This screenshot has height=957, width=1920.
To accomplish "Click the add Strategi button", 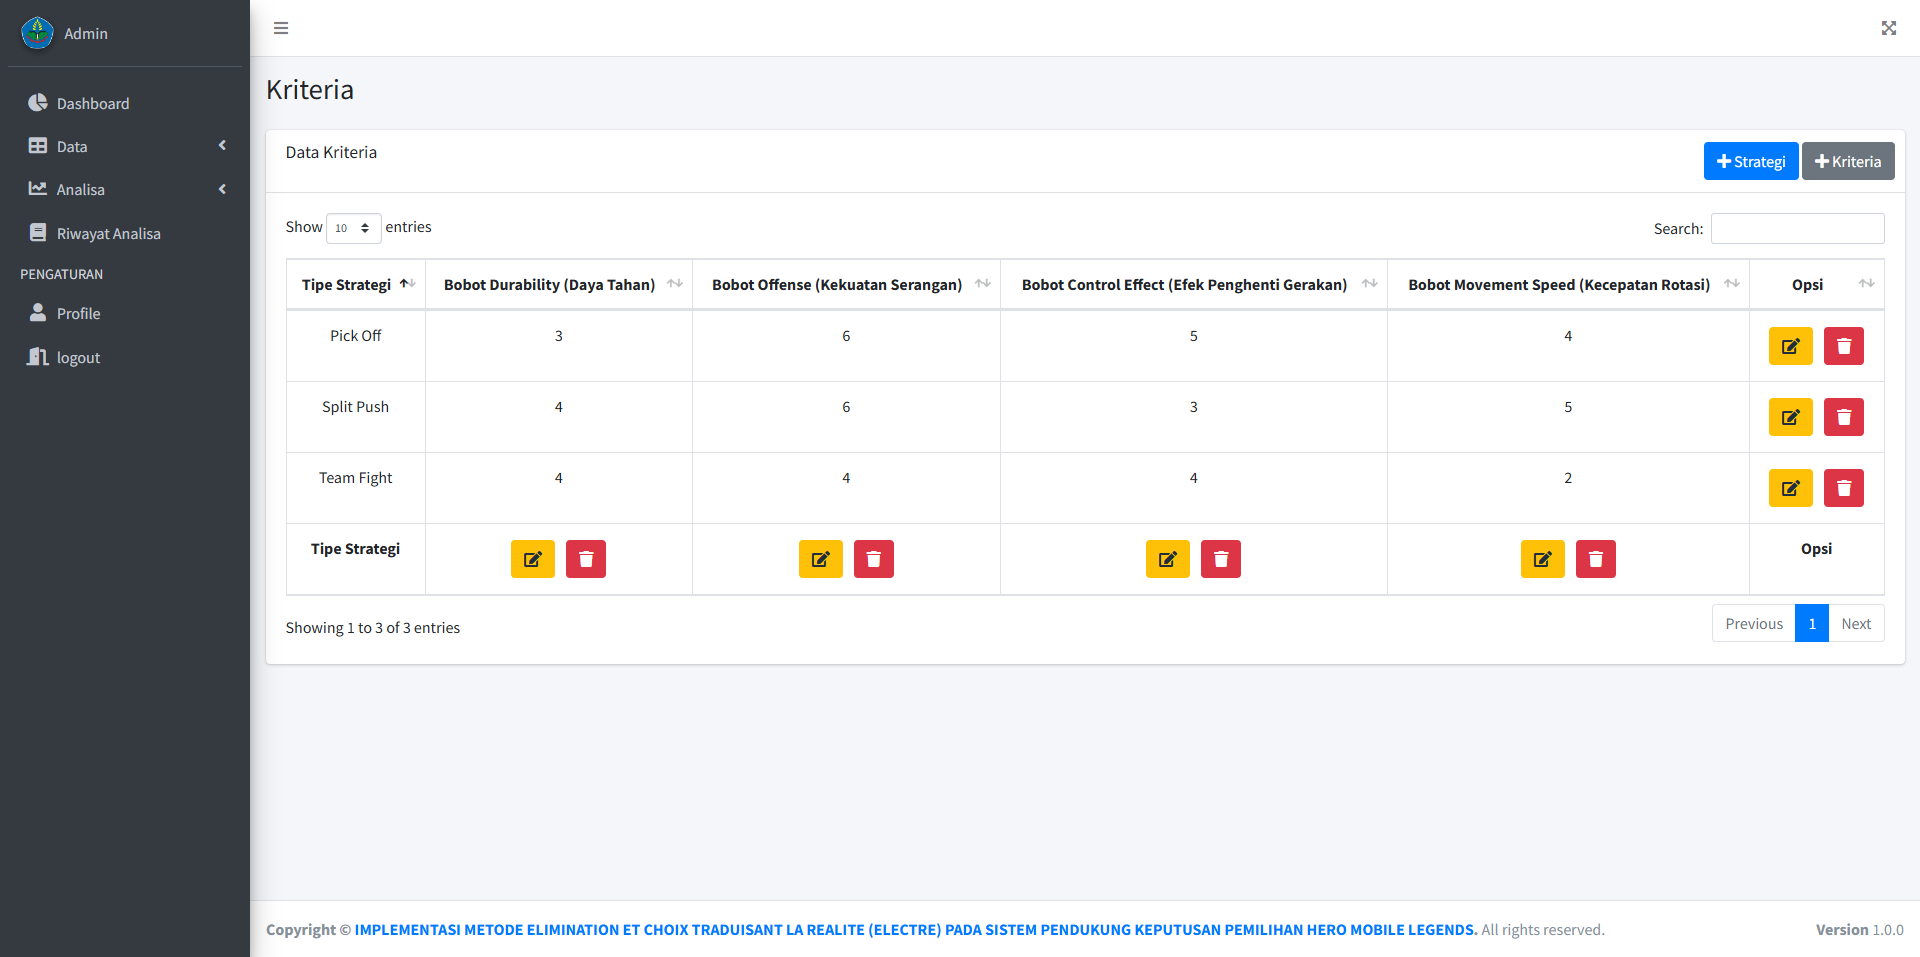I will (1750, 161).
